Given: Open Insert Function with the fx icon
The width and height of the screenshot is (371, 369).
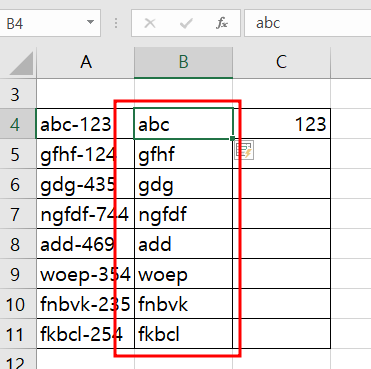Looking at the screenshot, I should pyautogui.click(x=222, y=23).
